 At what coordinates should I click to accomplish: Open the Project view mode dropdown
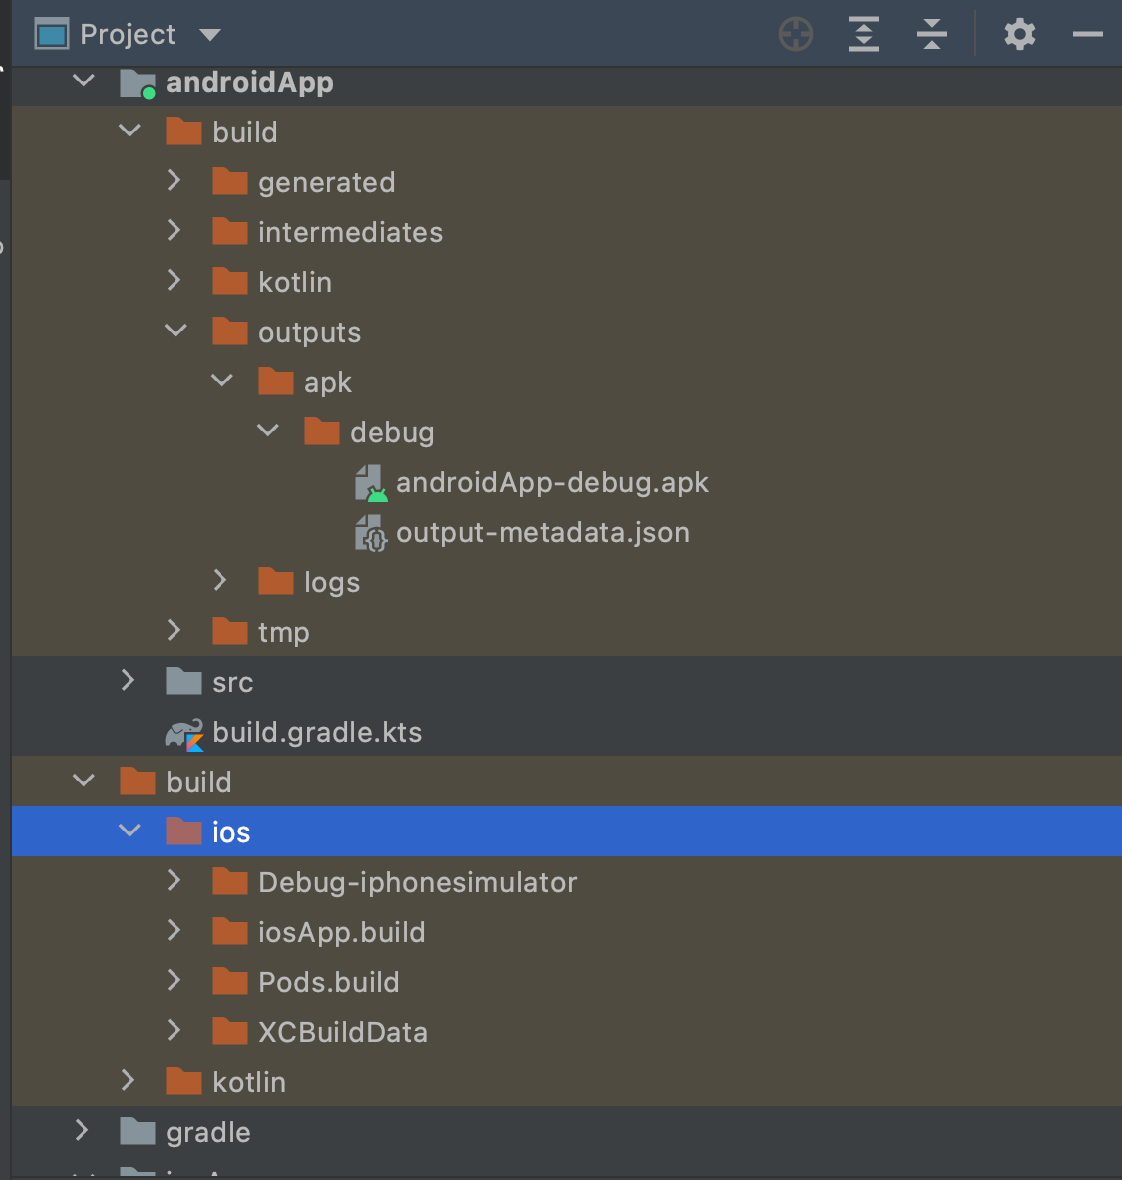(x=209, y=33)
